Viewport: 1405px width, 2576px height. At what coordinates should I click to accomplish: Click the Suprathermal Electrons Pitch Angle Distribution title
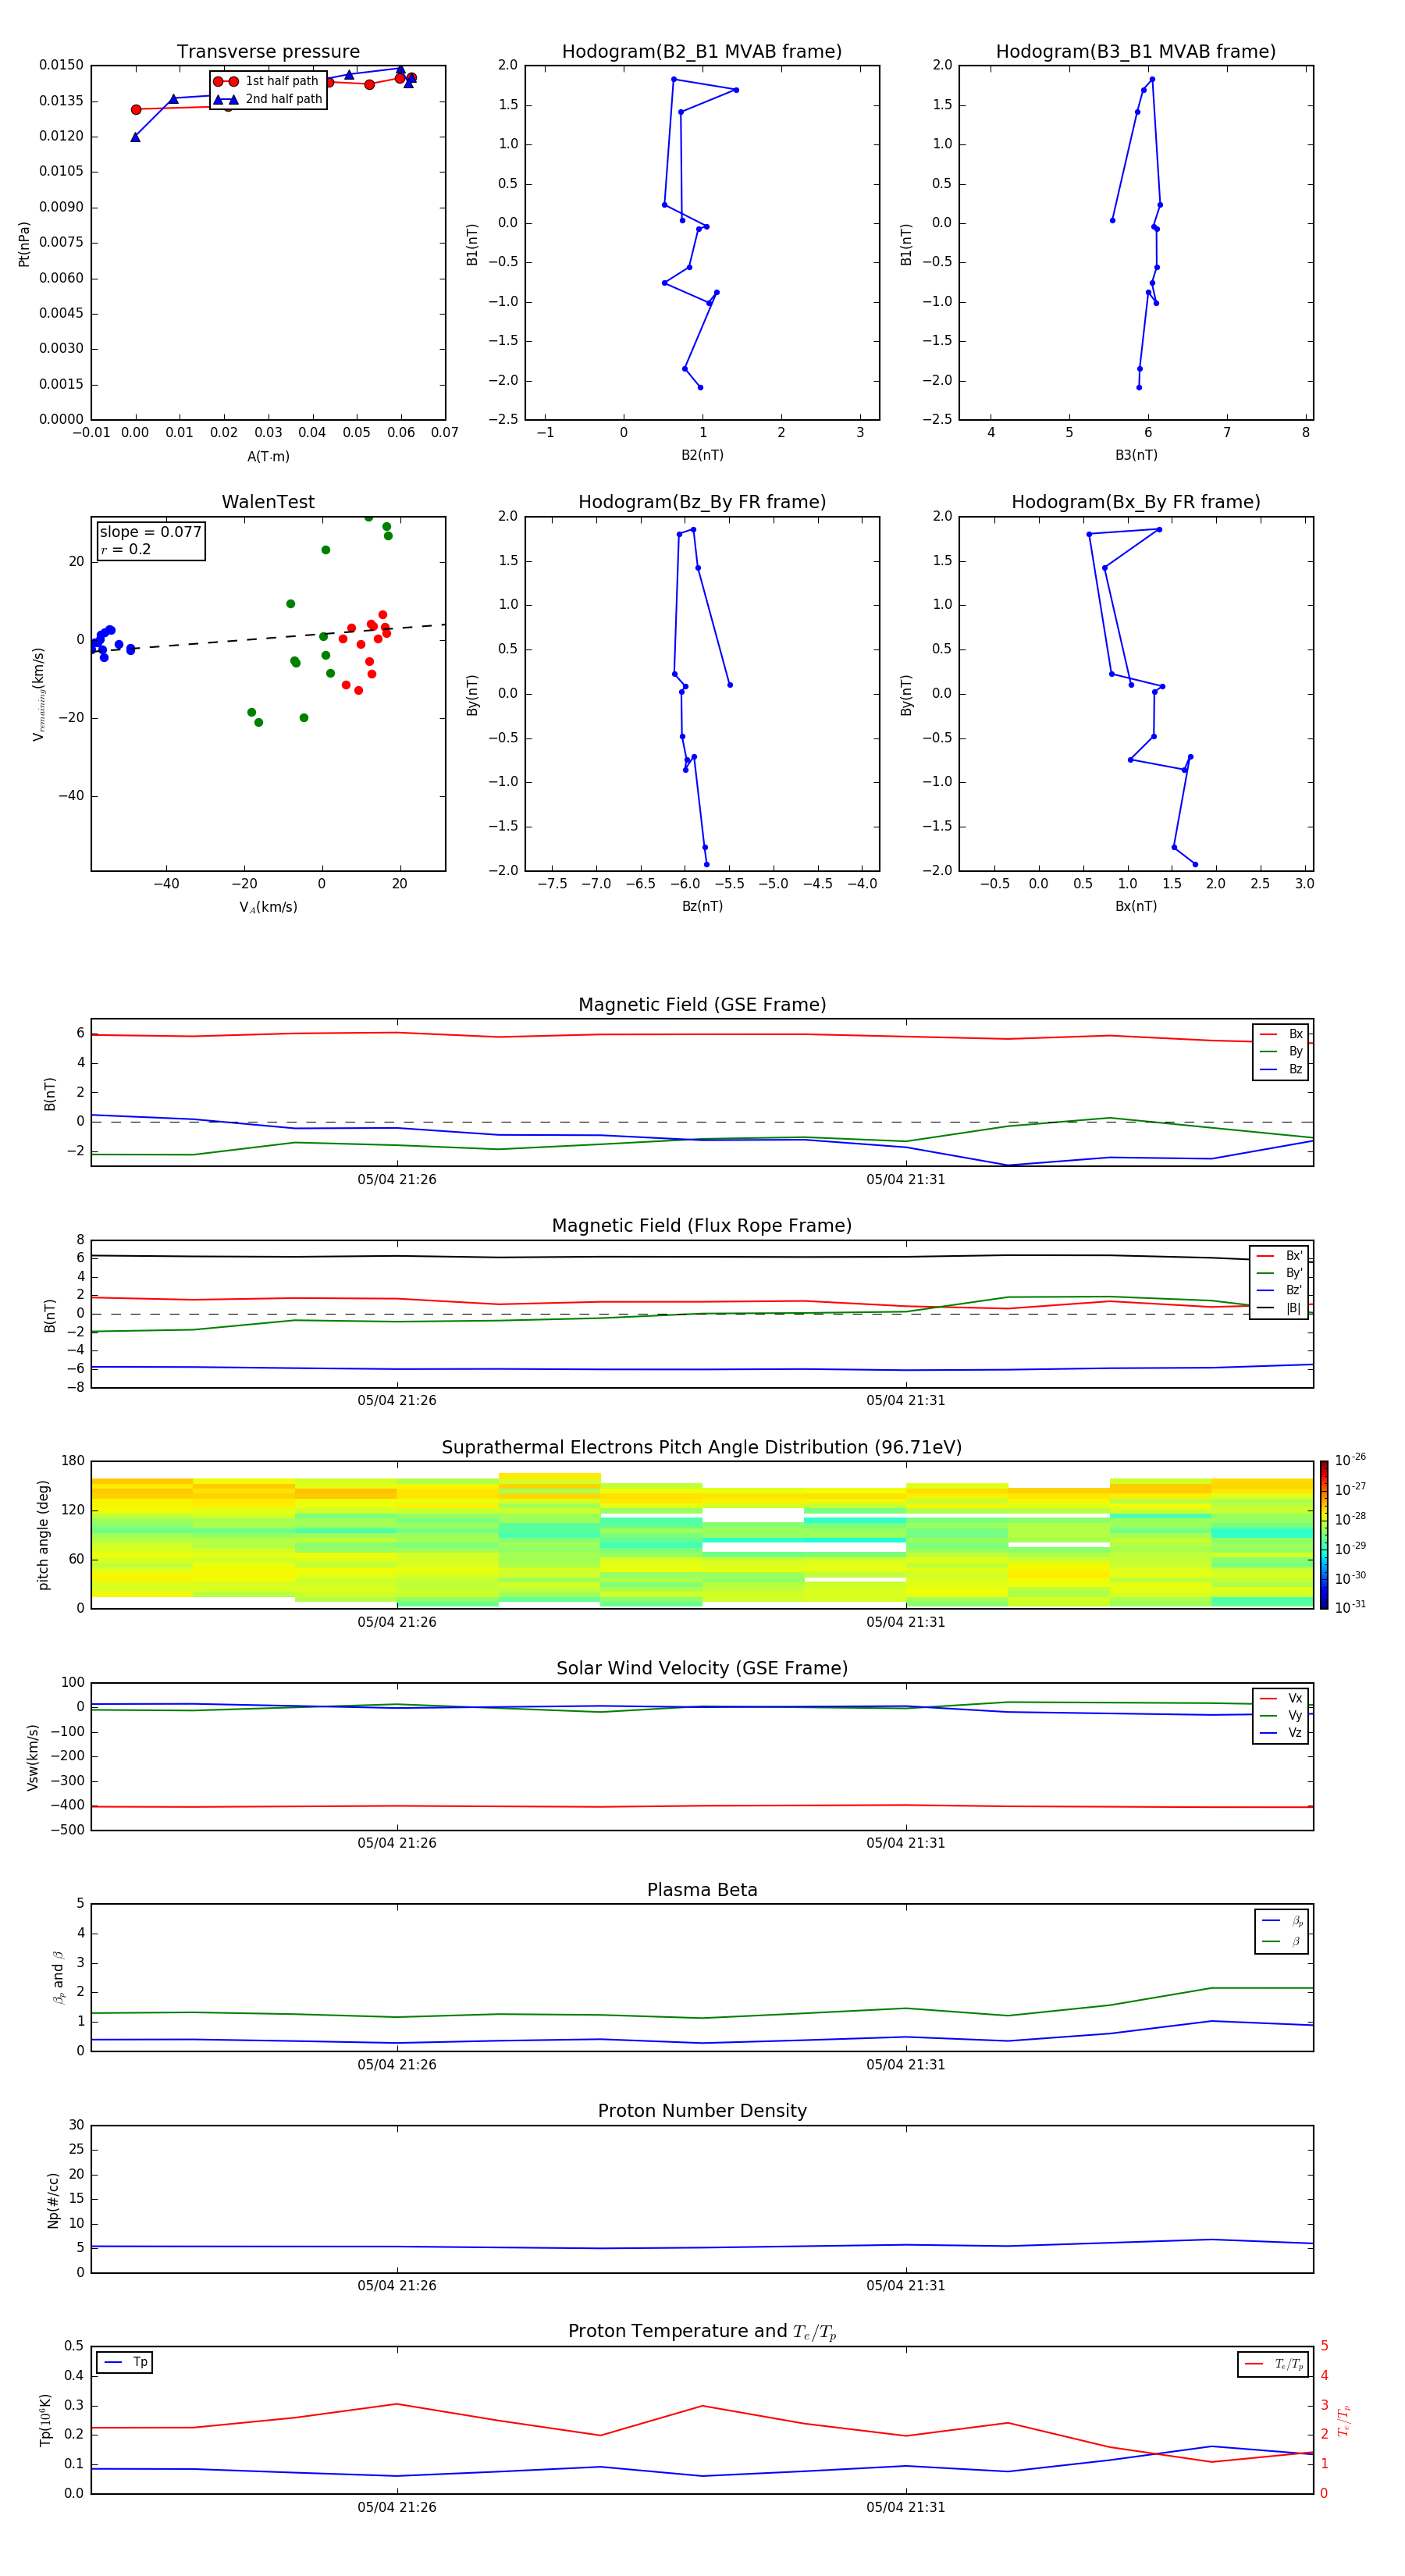coord(702,1448)
